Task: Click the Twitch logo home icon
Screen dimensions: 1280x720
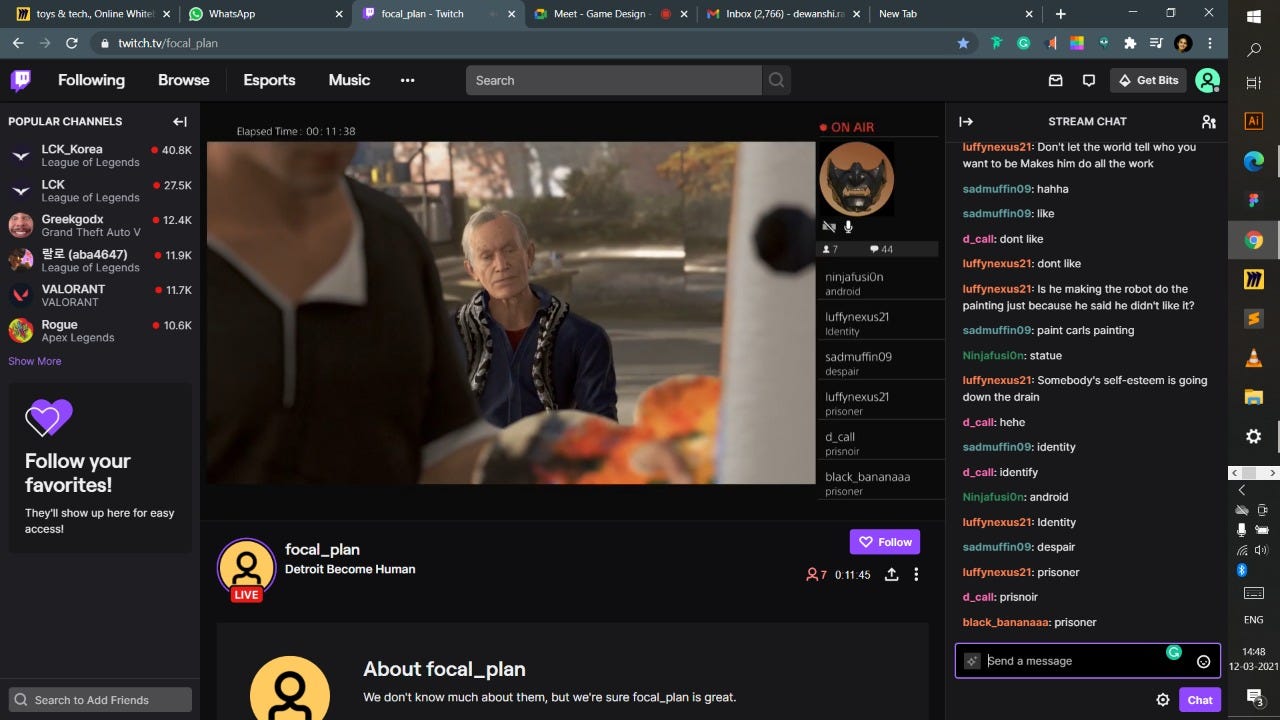Action: pos(20,80)
